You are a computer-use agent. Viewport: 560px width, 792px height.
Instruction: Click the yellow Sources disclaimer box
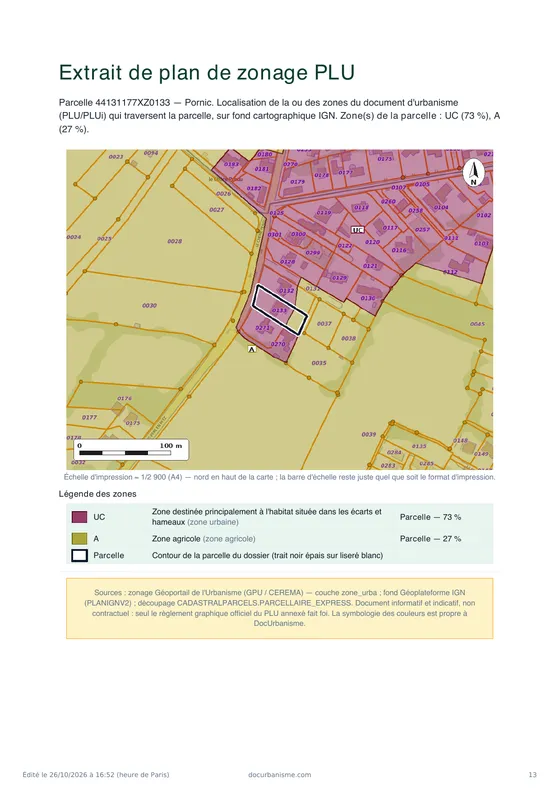[280, 608]
